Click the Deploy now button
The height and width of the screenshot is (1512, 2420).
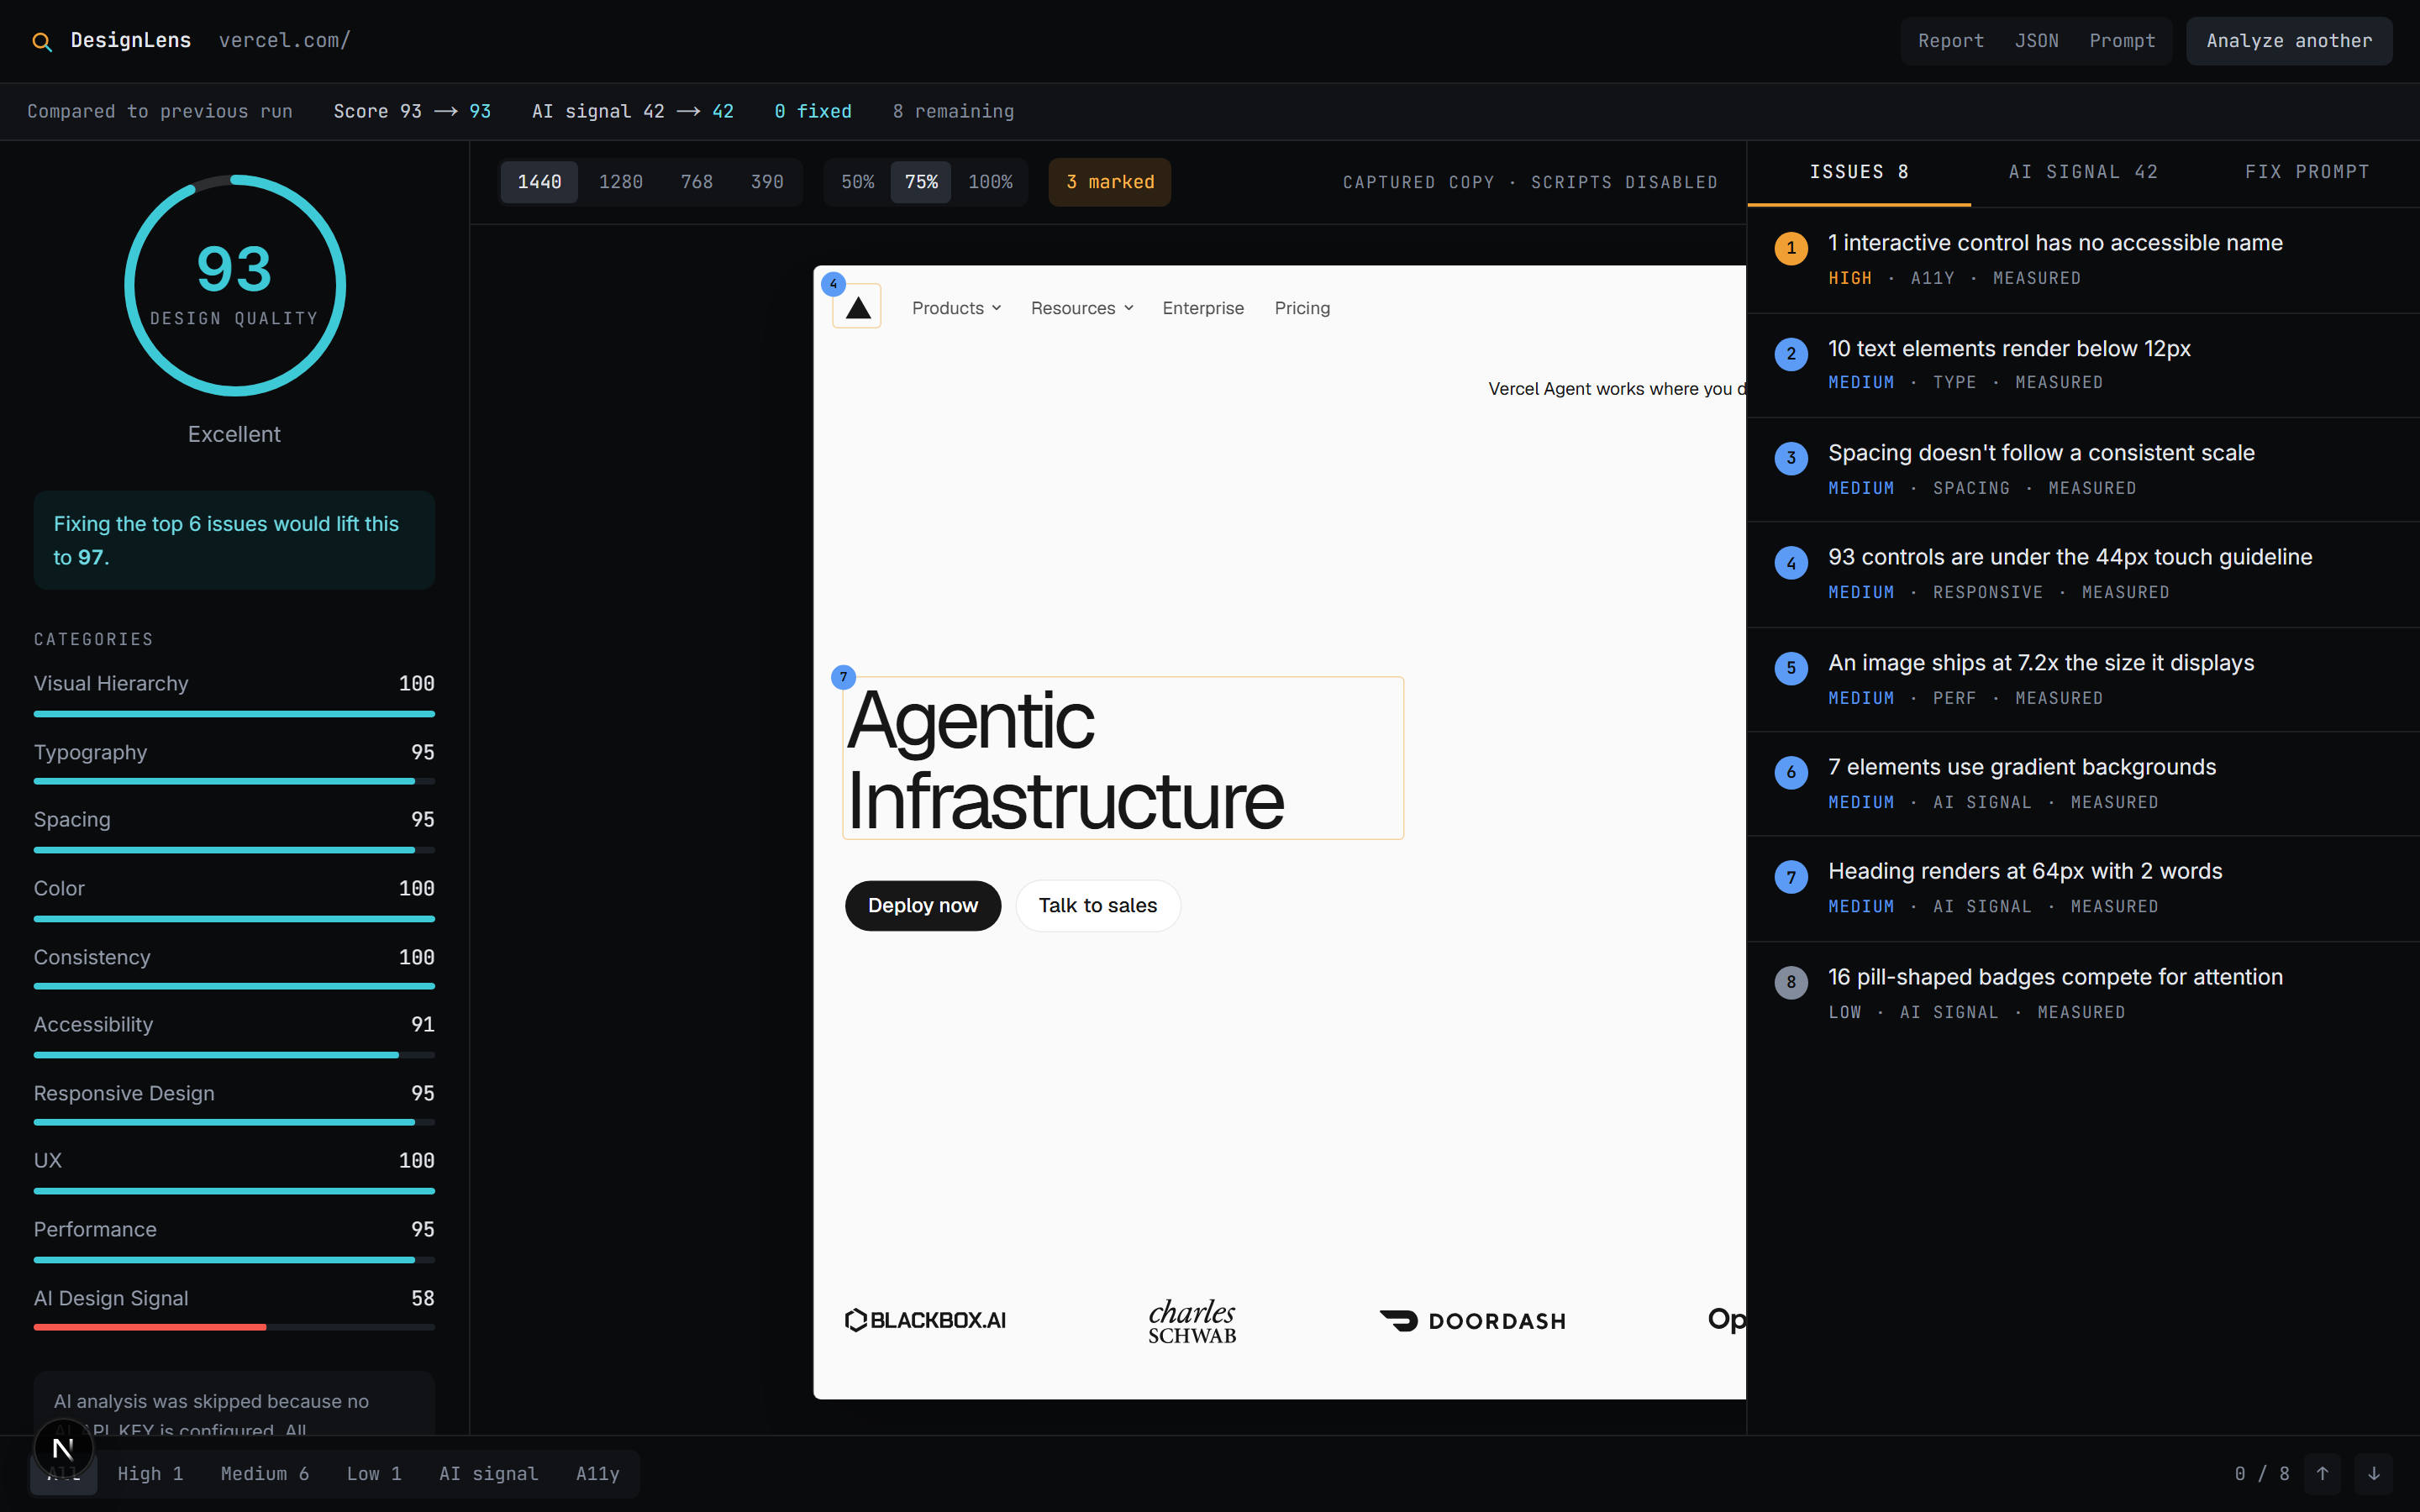[922, 905]
